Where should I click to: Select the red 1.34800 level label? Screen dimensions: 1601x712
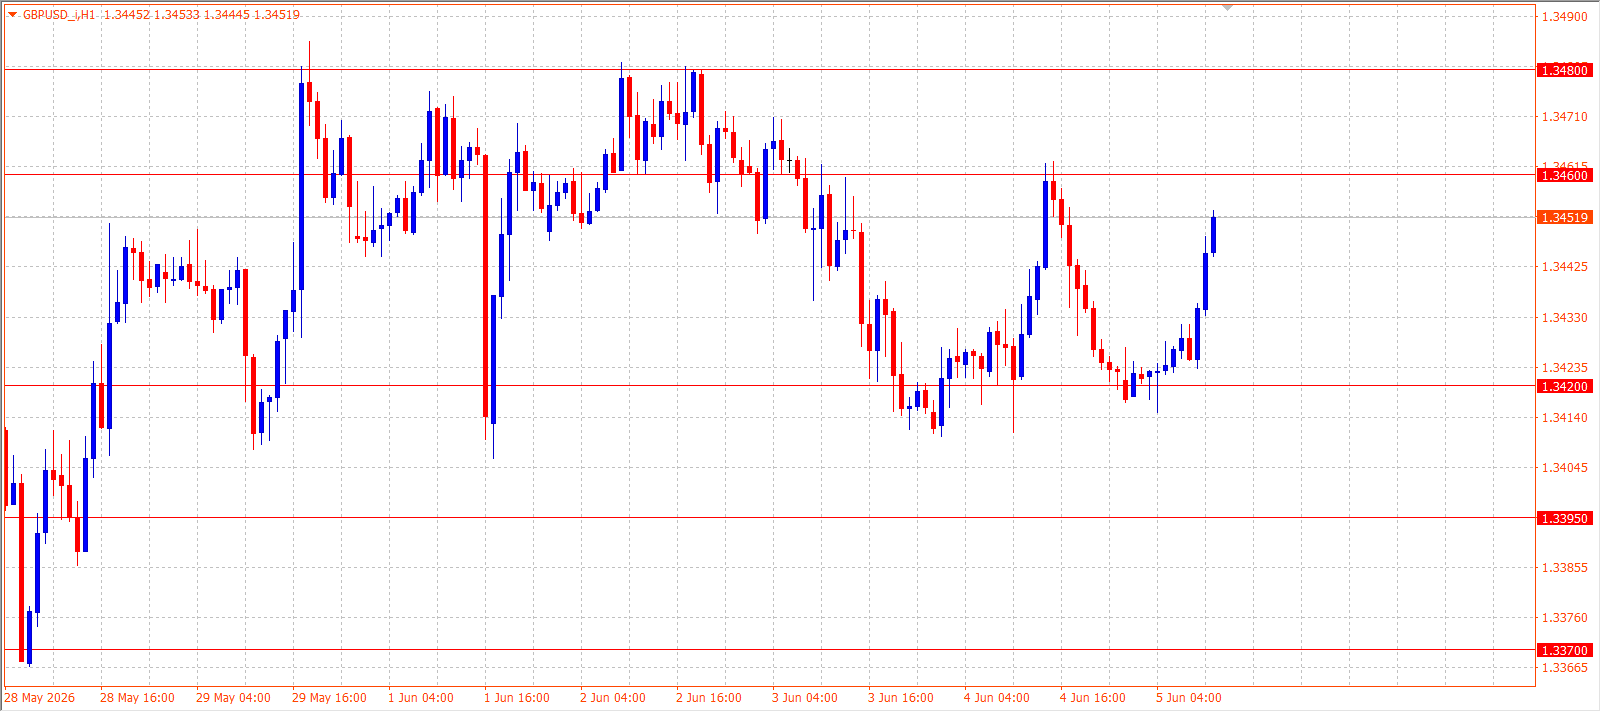click(1564, 70)
